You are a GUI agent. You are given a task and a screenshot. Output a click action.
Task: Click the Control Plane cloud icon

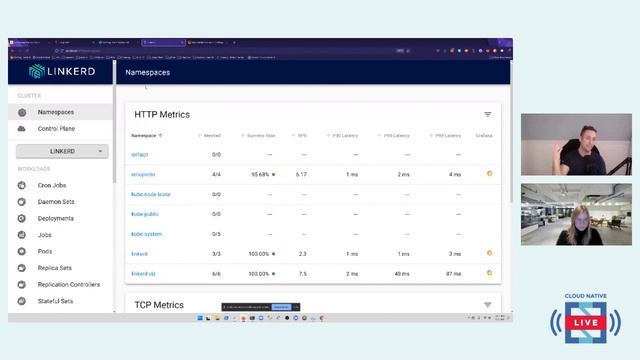click(x=22, y=129)
